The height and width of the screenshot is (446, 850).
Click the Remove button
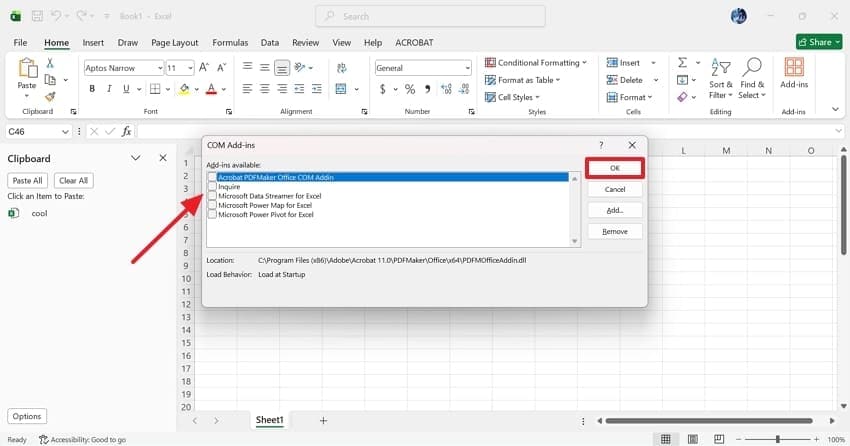[615, 231]
